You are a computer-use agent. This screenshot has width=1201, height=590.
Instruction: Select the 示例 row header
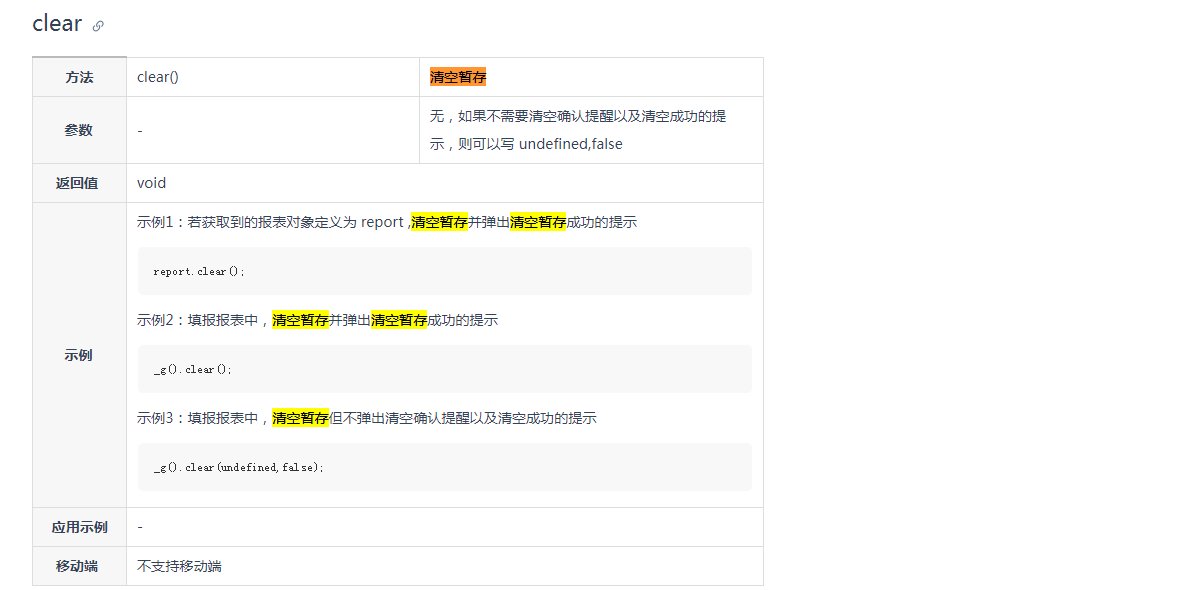point(79,355)
